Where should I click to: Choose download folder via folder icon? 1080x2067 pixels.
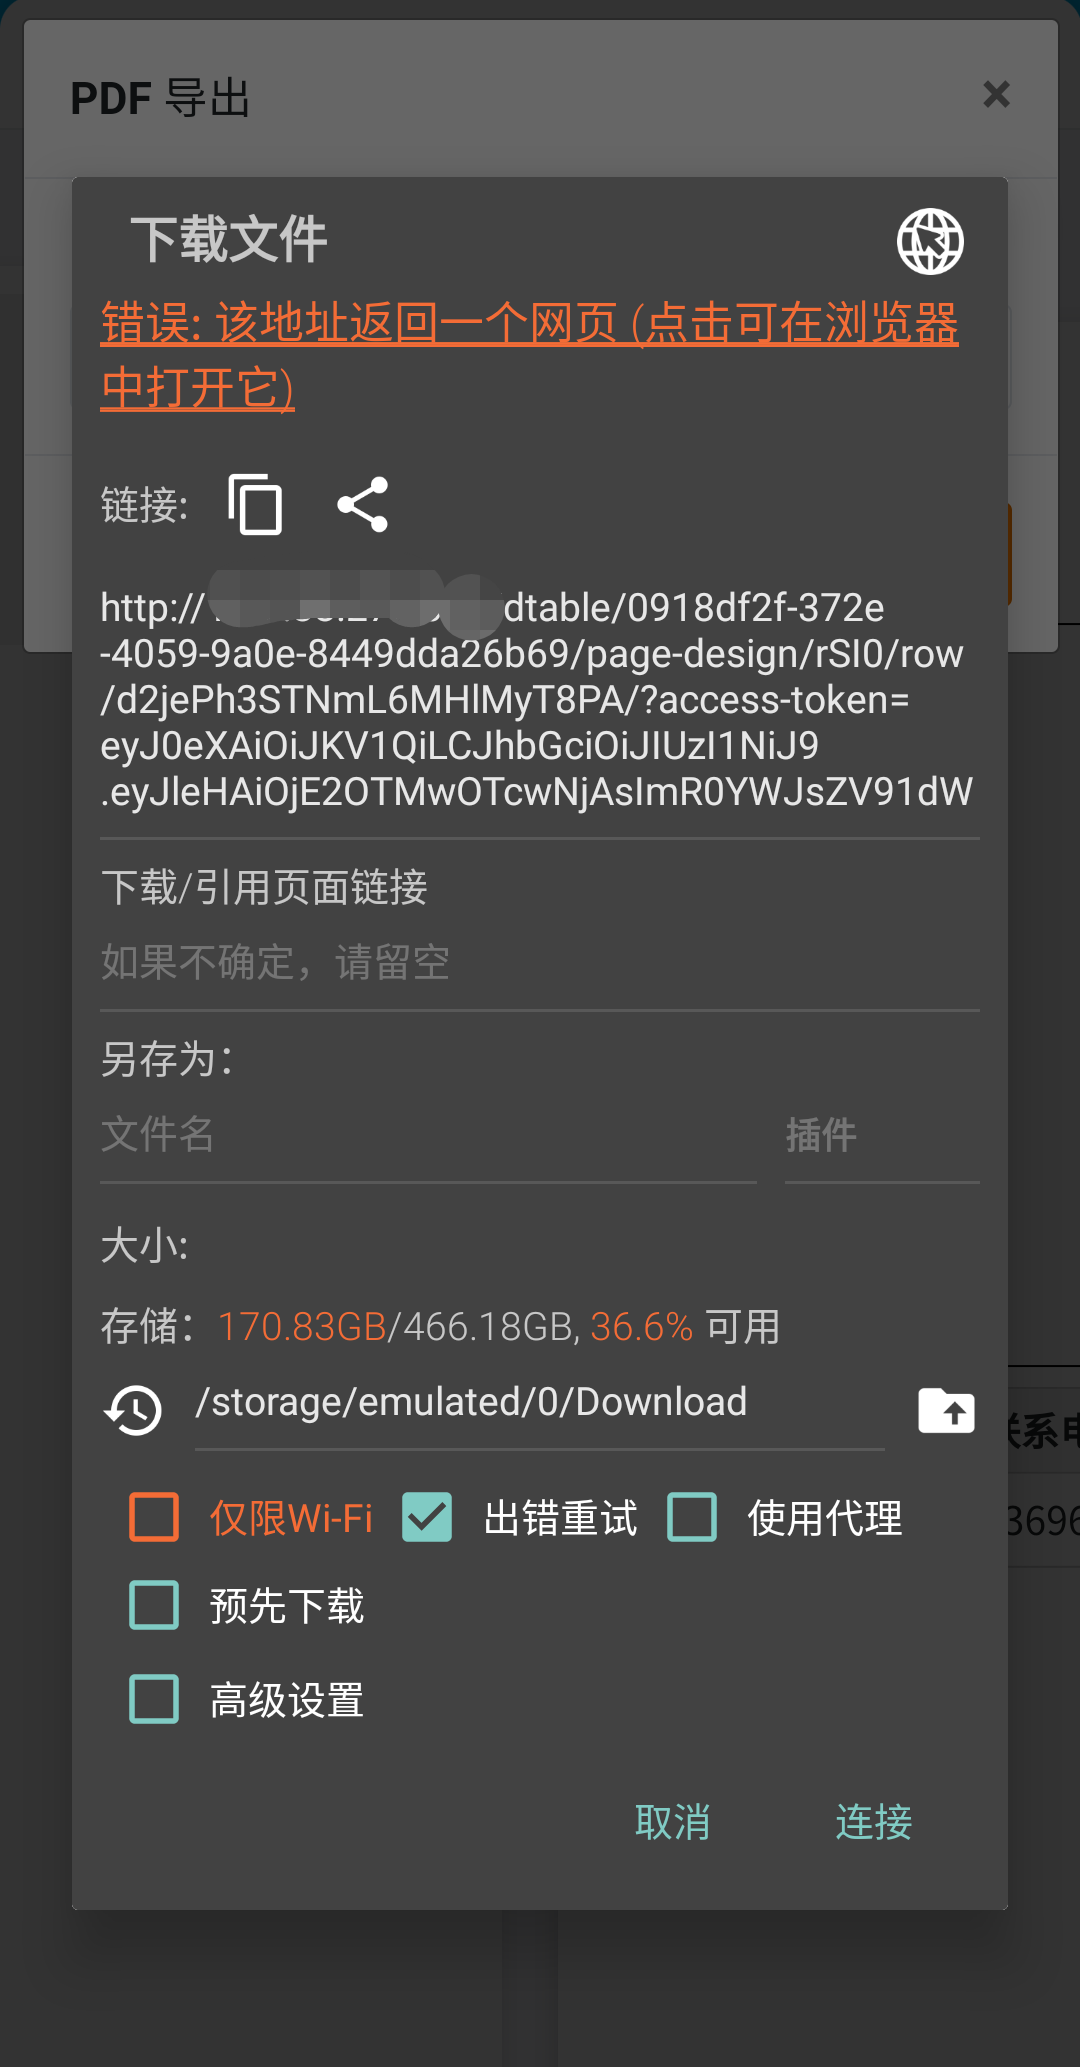946,1410
